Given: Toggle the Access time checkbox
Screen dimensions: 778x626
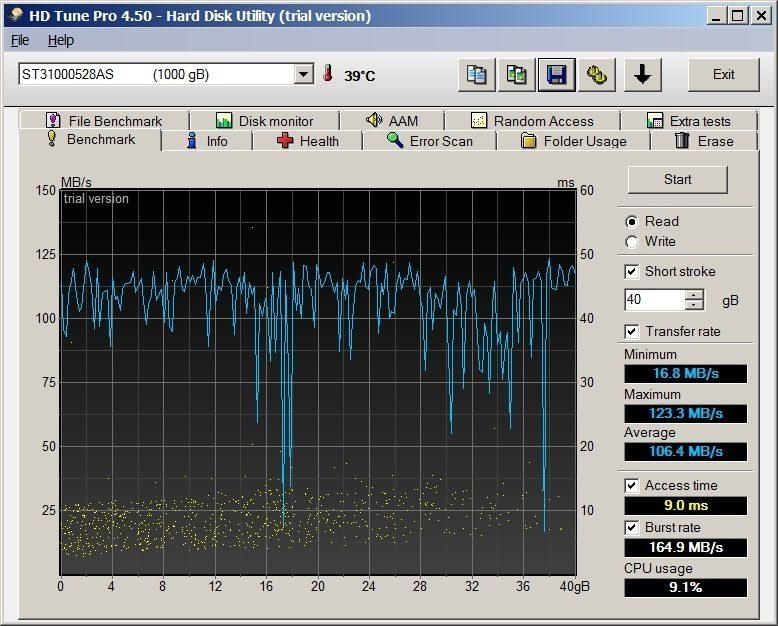Looking at the screenshot, I should [632, 486].
